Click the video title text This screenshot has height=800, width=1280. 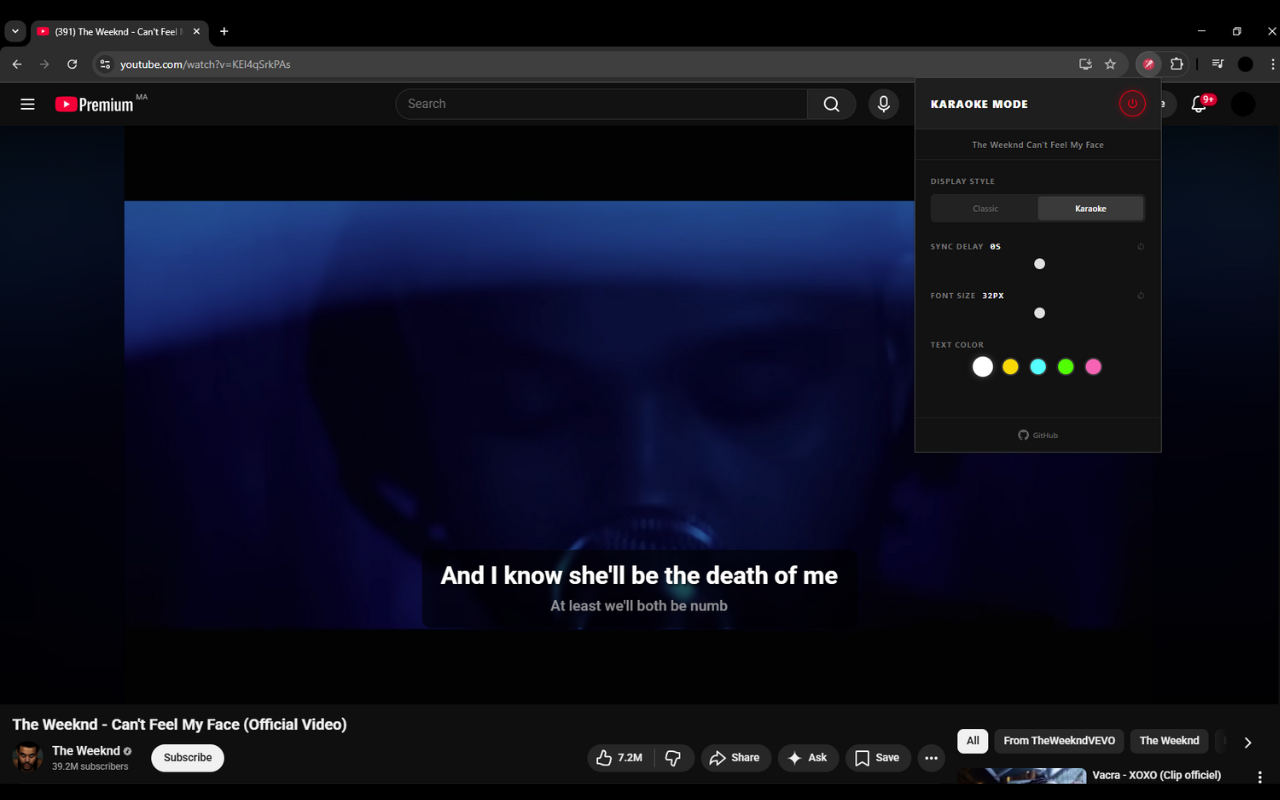(180, 724)
